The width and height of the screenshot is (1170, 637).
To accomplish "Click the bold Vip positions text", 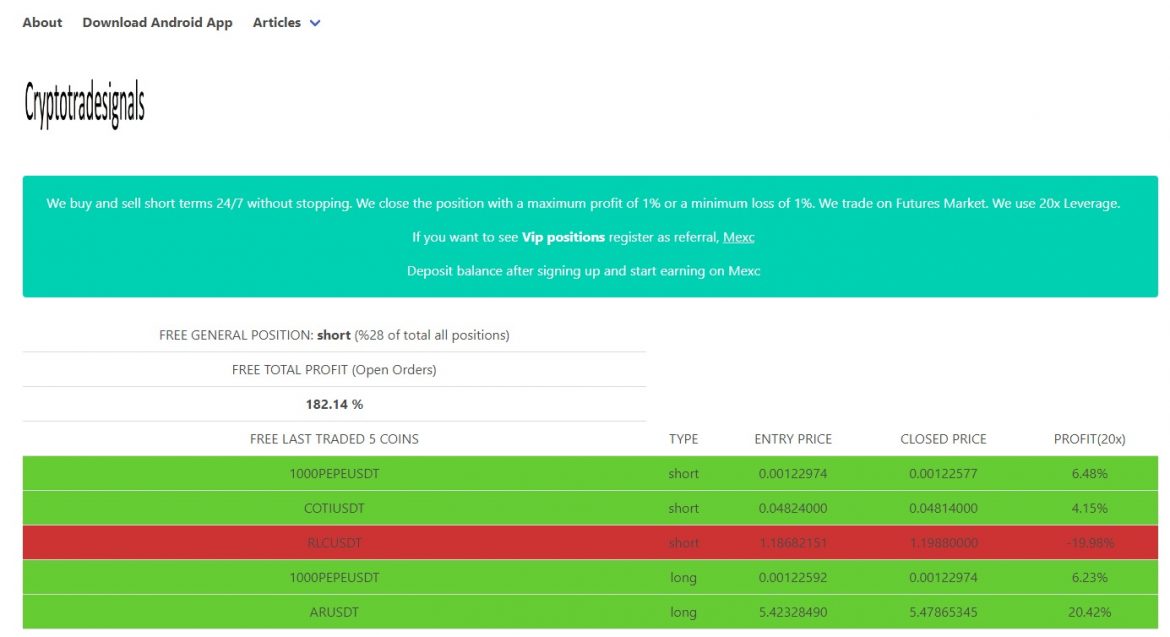I will point(563,237).
